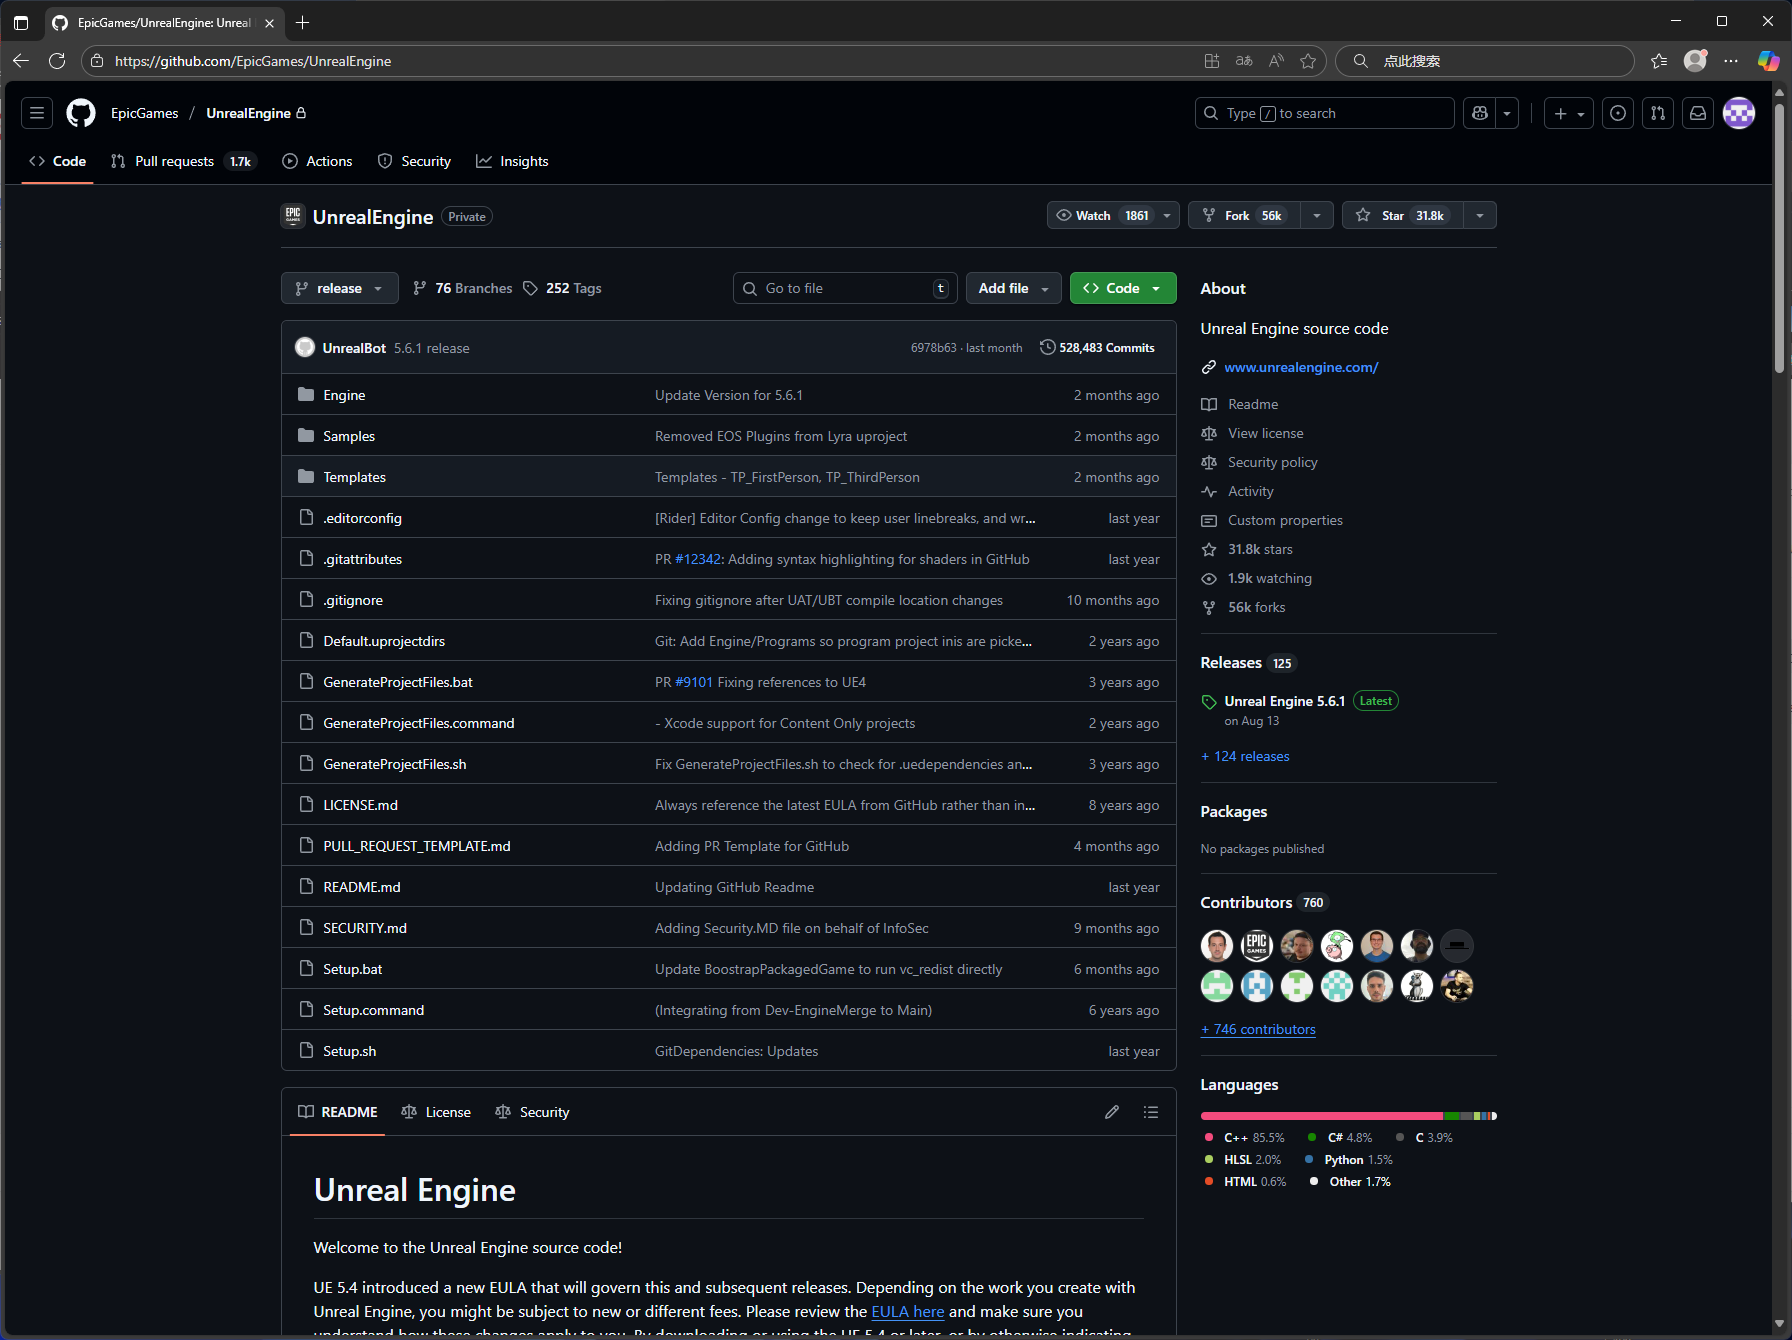Open the GitHub hamburger navigation menu
This screenshot has height=1340, width=1792.
point(37,113)
